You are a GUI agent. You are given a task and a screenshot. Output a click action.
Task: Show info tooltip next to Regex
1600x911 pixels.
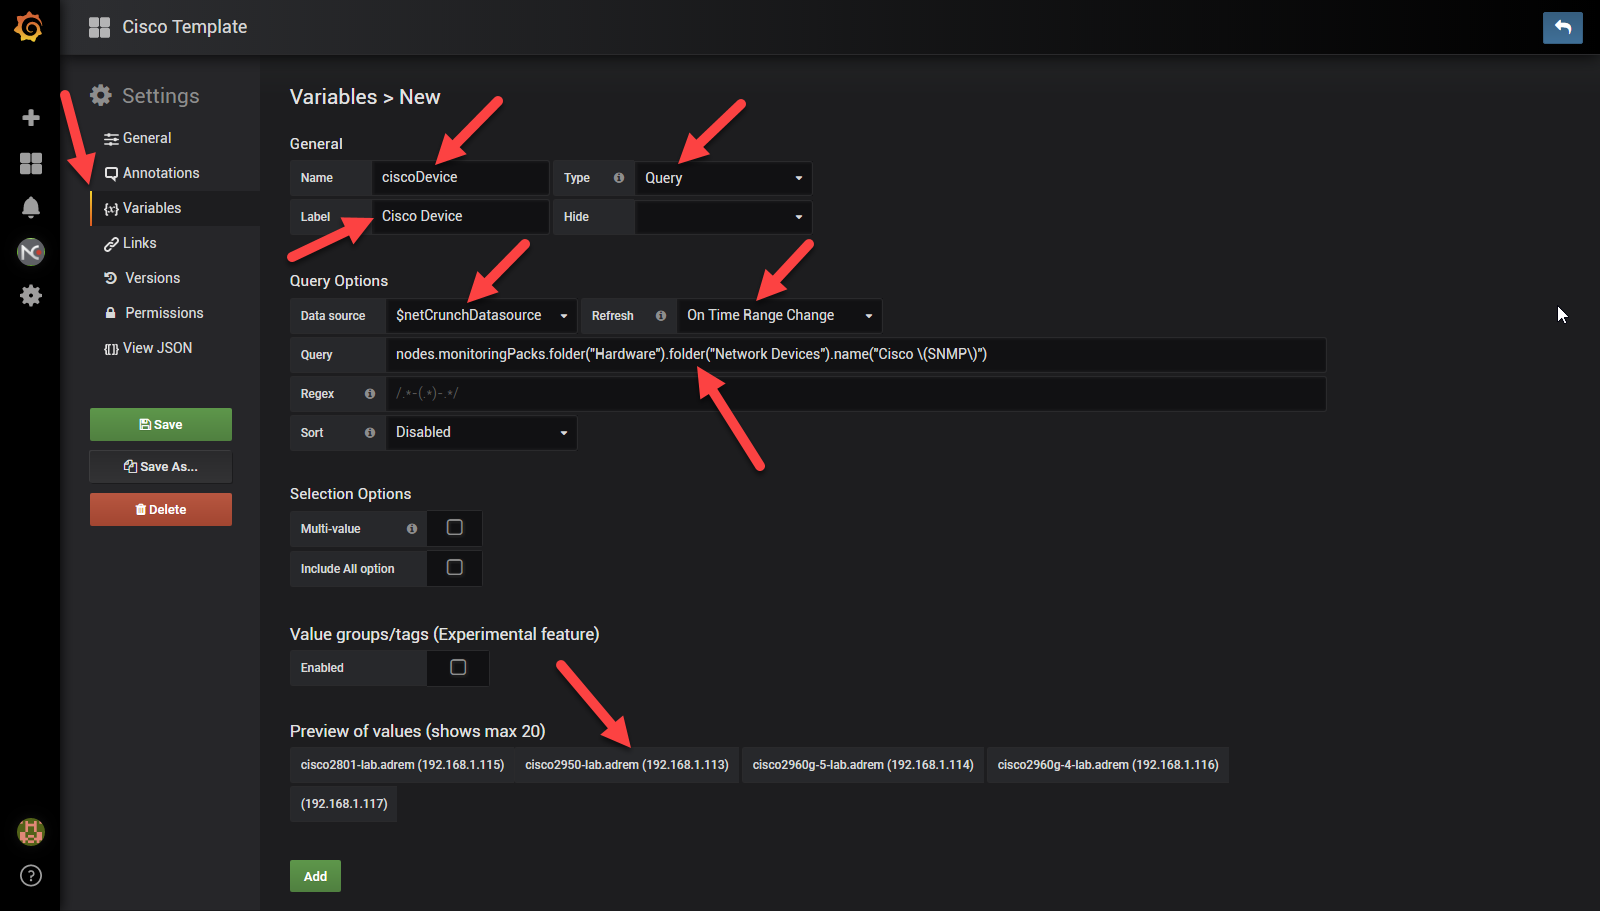(370, 394)
